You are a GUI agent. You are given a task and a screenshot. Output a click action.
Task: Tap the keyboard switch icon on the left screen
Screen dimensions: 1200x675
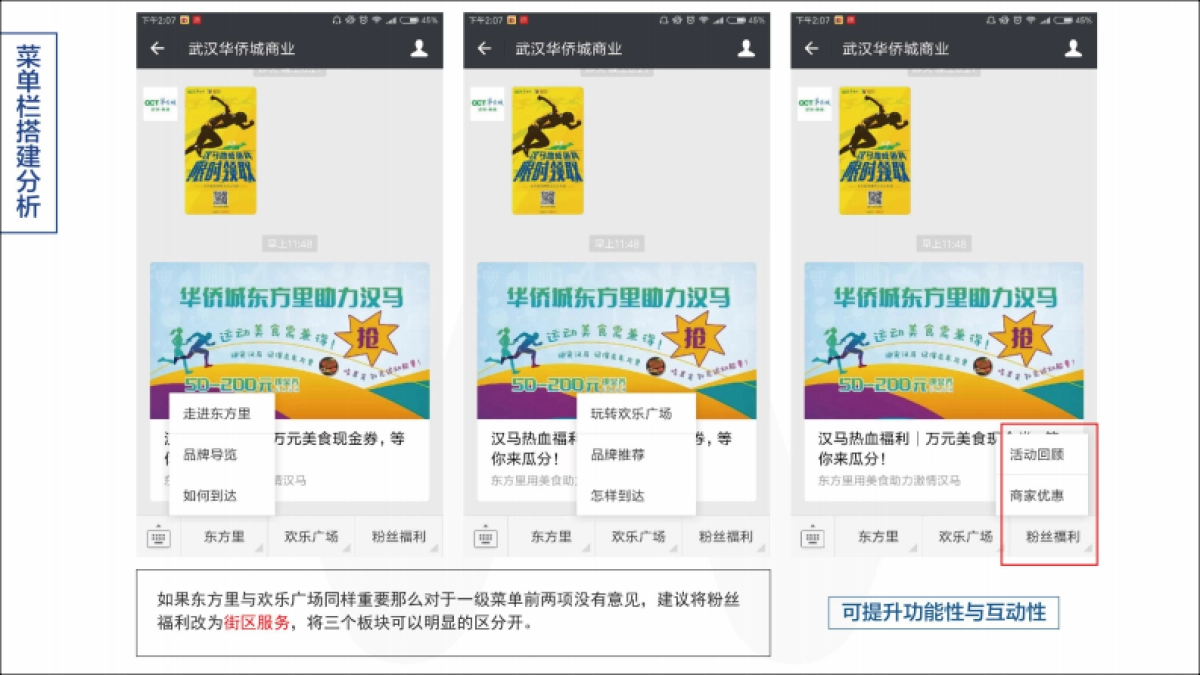[x=158, y=537]
